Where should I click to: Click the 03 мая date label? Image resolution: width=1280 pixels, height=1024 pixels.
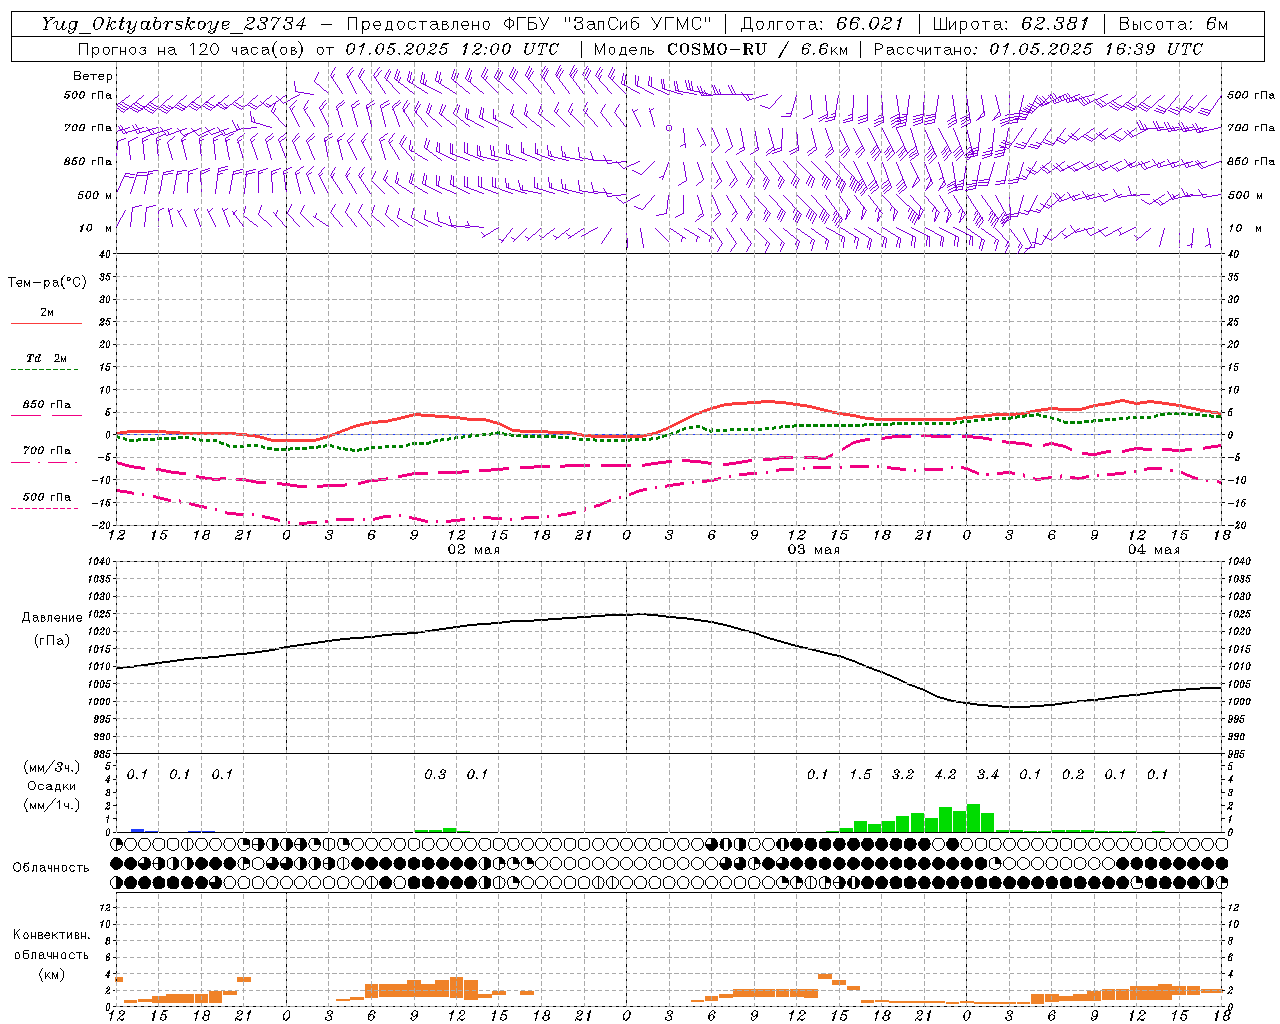tap(814, 550)
